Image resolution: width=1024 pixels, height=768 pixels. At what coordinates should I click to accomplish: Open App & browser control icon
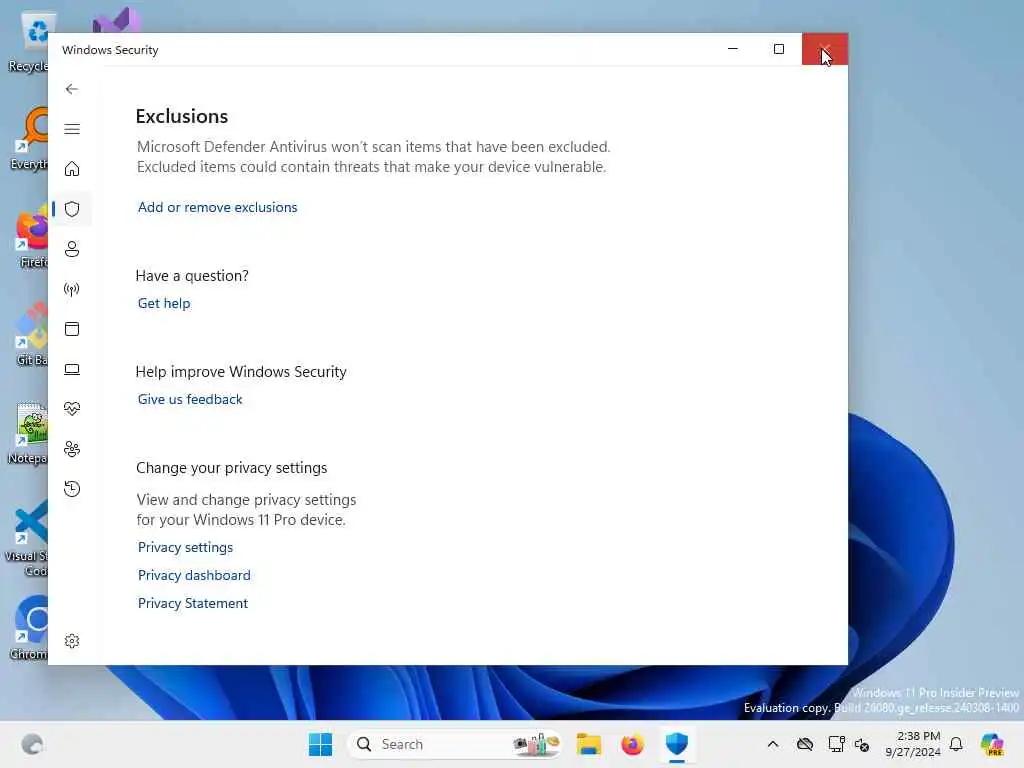(x=72, y=328)
